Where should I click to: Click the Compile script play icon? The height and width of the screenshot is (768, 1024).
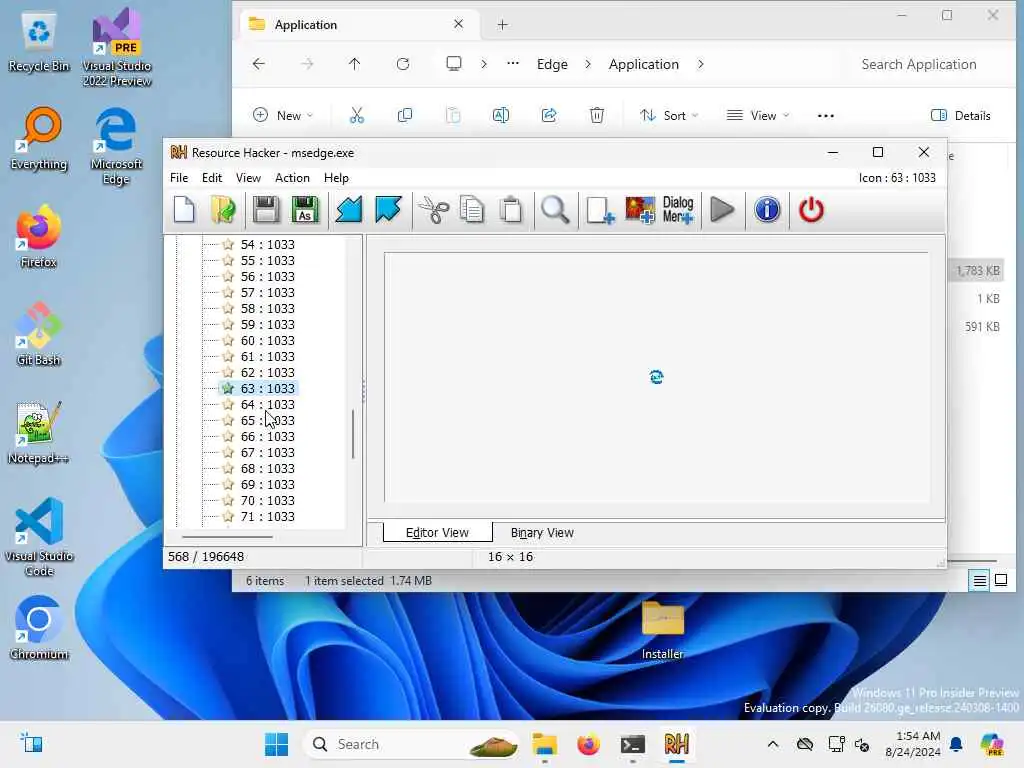tap(722, 210)
